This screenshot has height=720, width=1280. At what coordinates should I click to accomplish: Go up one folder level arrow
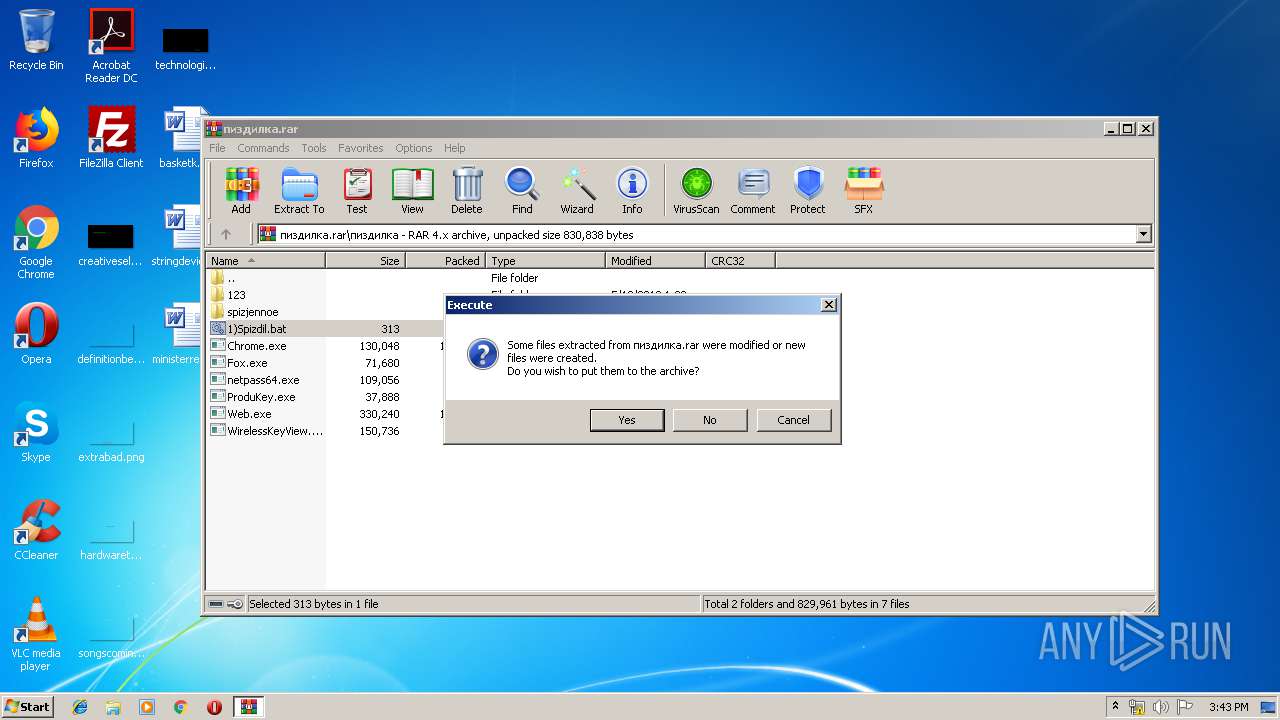(x=226, y=234)
